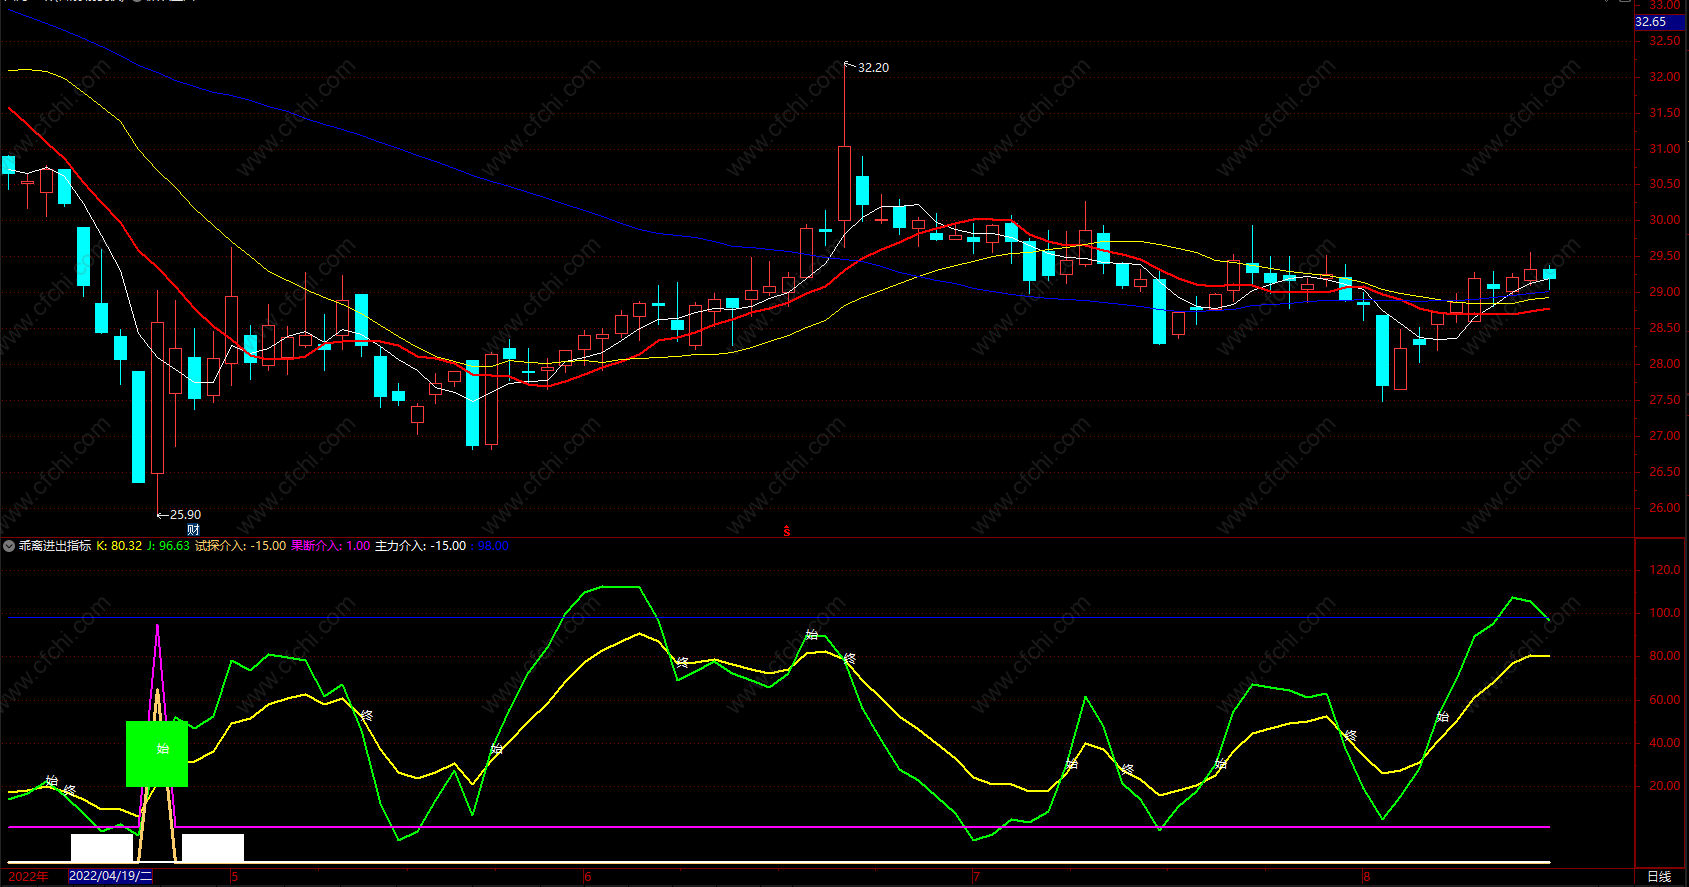Click month 5 on the time axis

coord(235,877)
